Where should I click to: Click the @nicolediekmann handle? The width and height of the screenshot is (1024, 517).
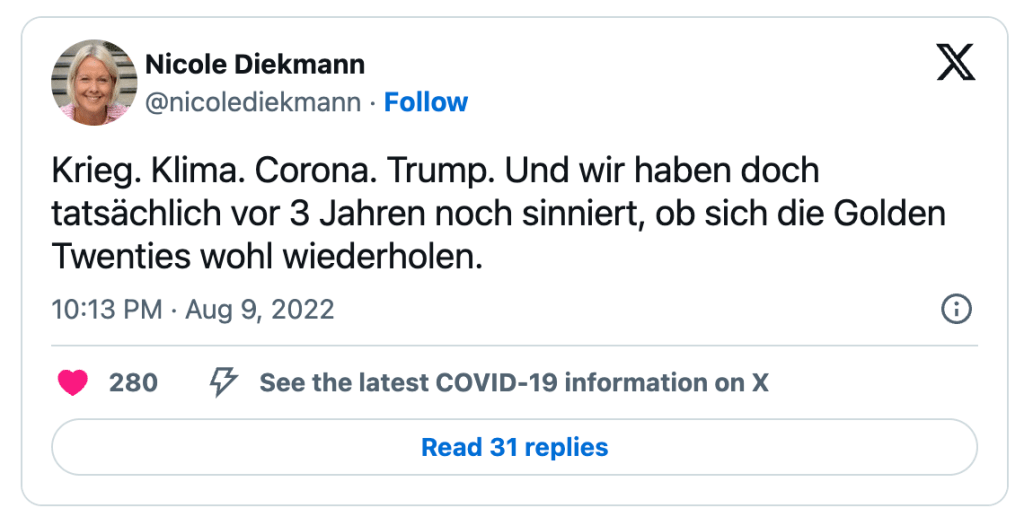tap(253, 102)
